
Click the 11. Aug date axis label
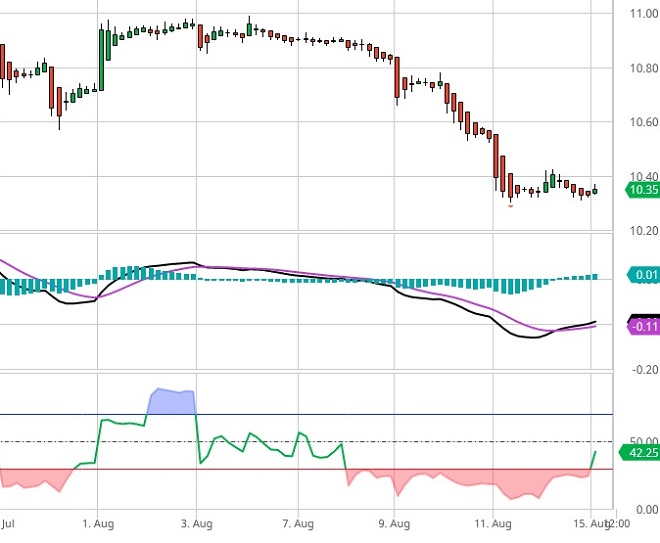pyautogui.click(x=493, y=524)
